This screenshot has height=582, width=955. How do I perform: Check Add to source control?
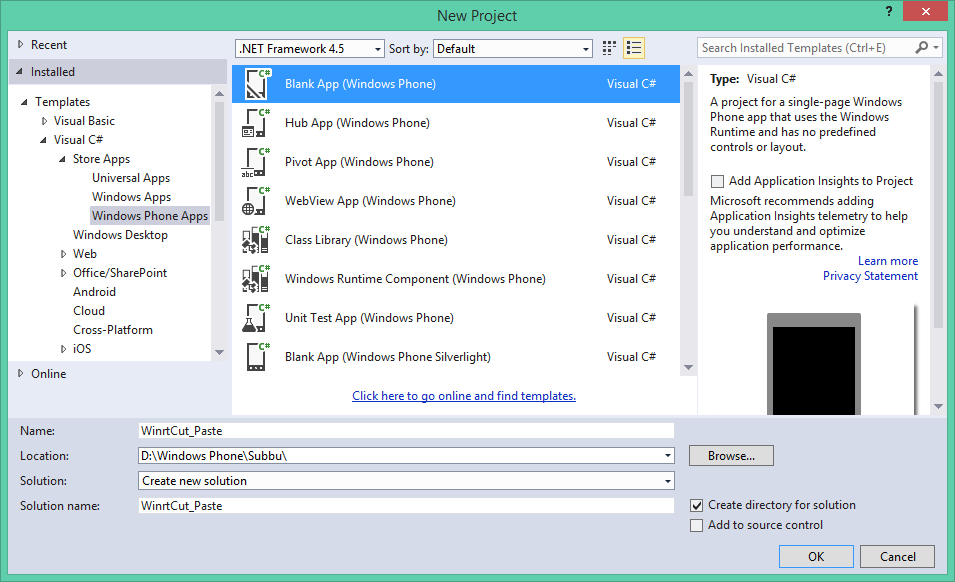pyautogui.click(x=697, y=524)
